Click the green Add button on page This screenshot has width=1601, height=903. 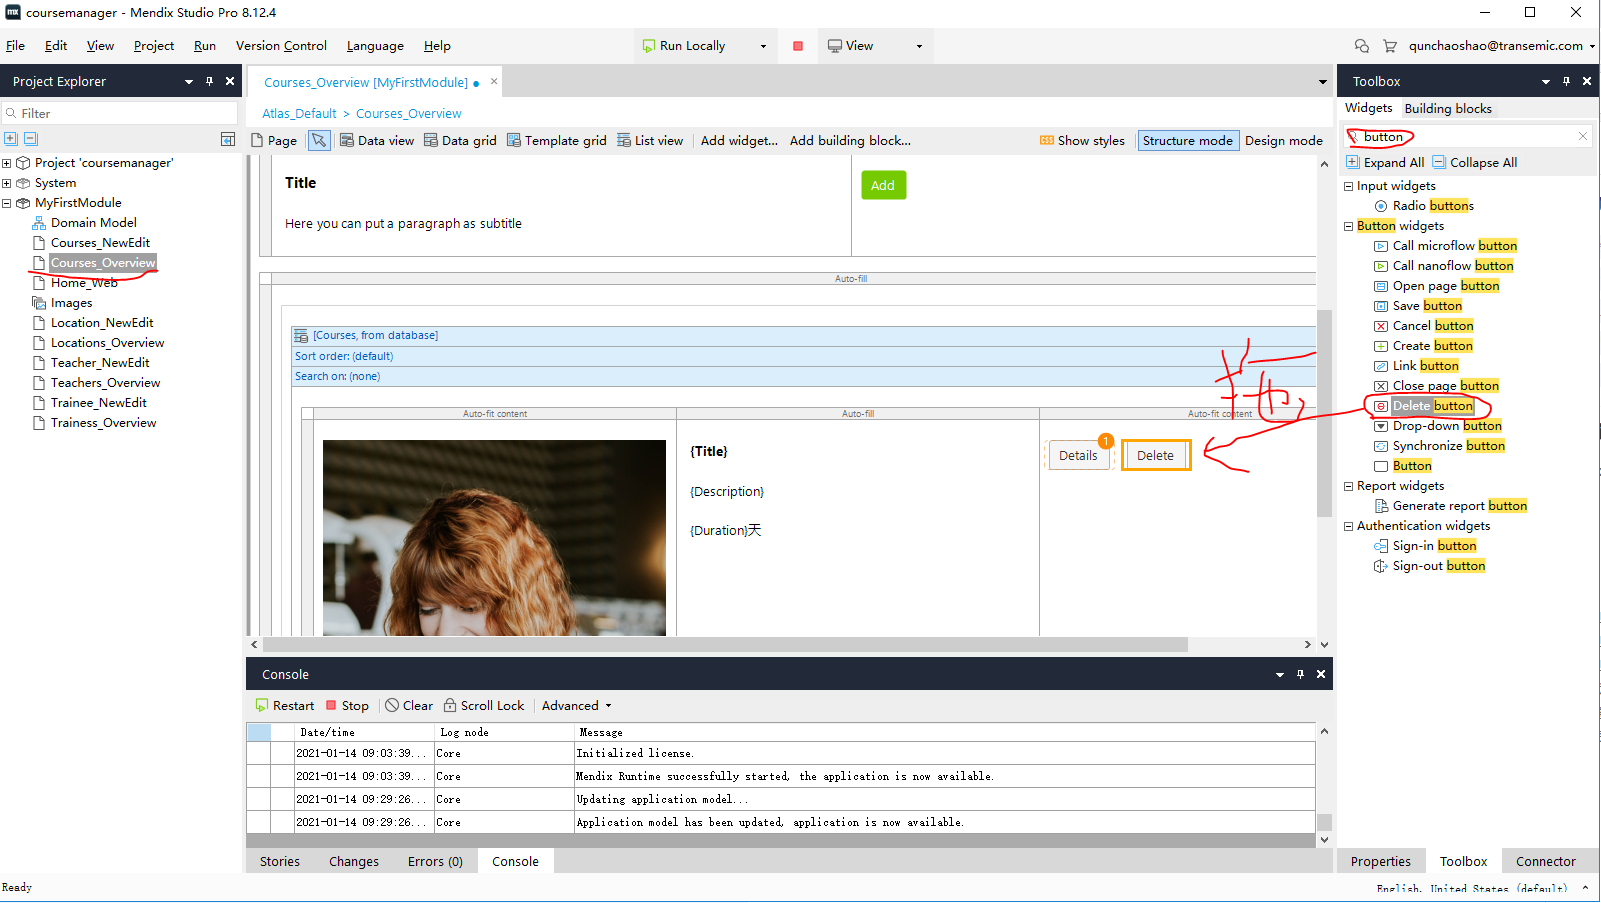(883, 185)
